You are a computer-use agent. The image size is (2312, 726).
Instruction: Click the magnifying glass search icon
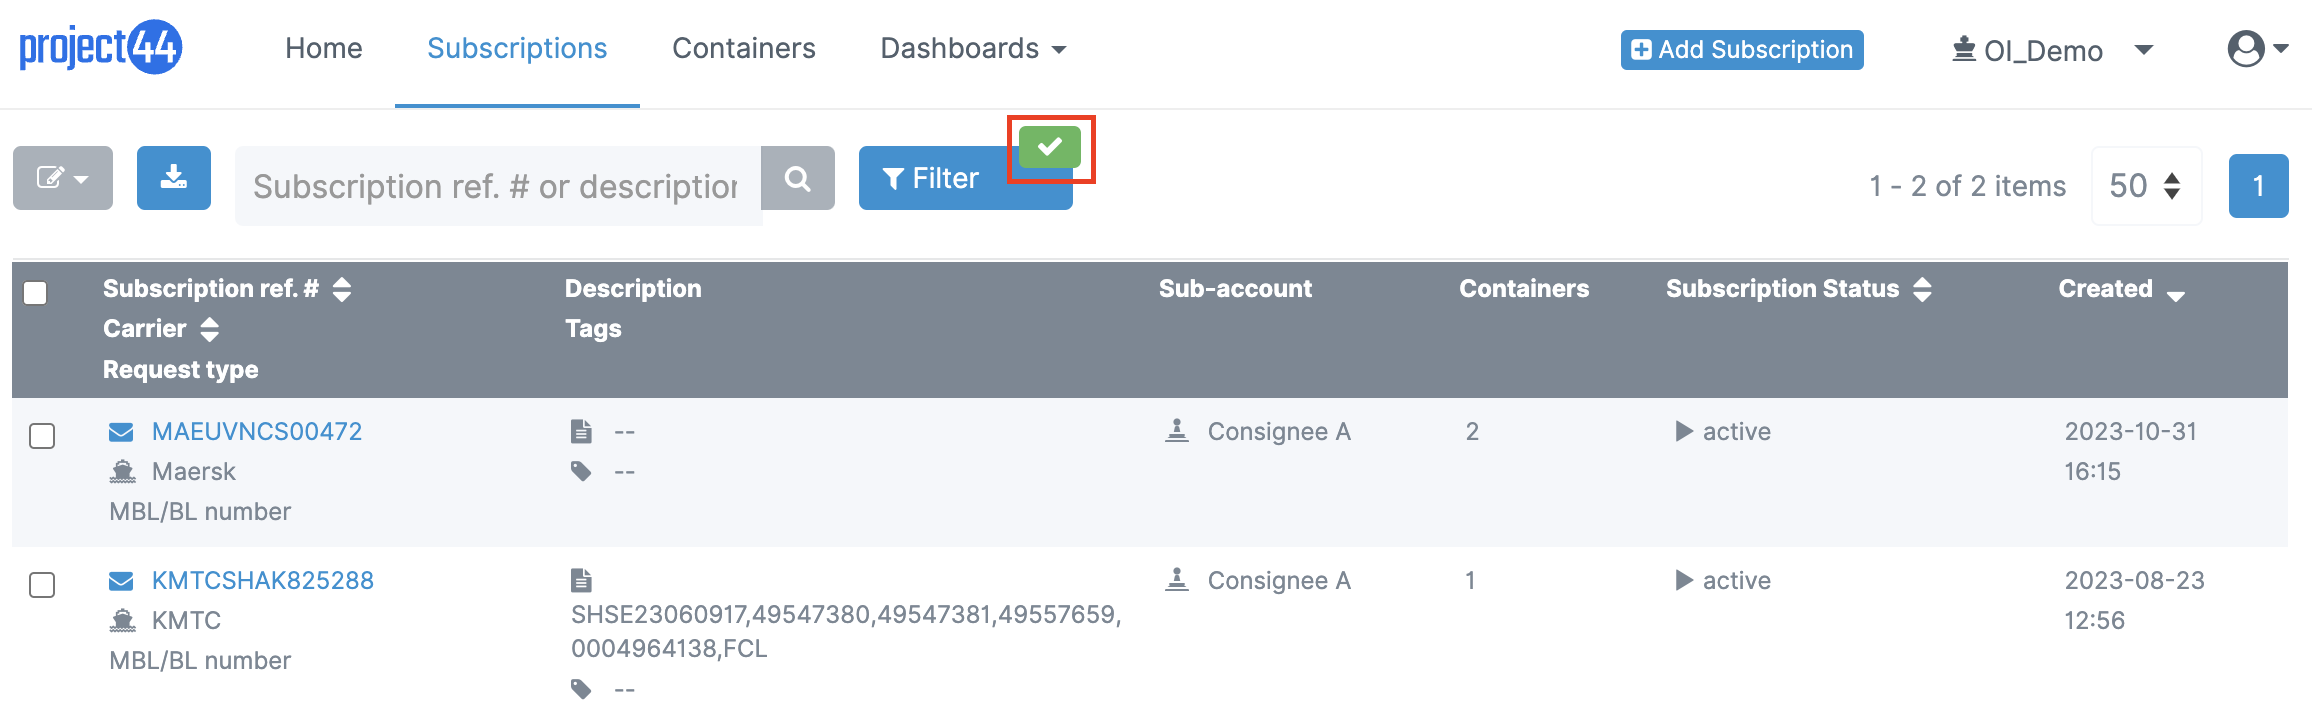click(797, 178)
